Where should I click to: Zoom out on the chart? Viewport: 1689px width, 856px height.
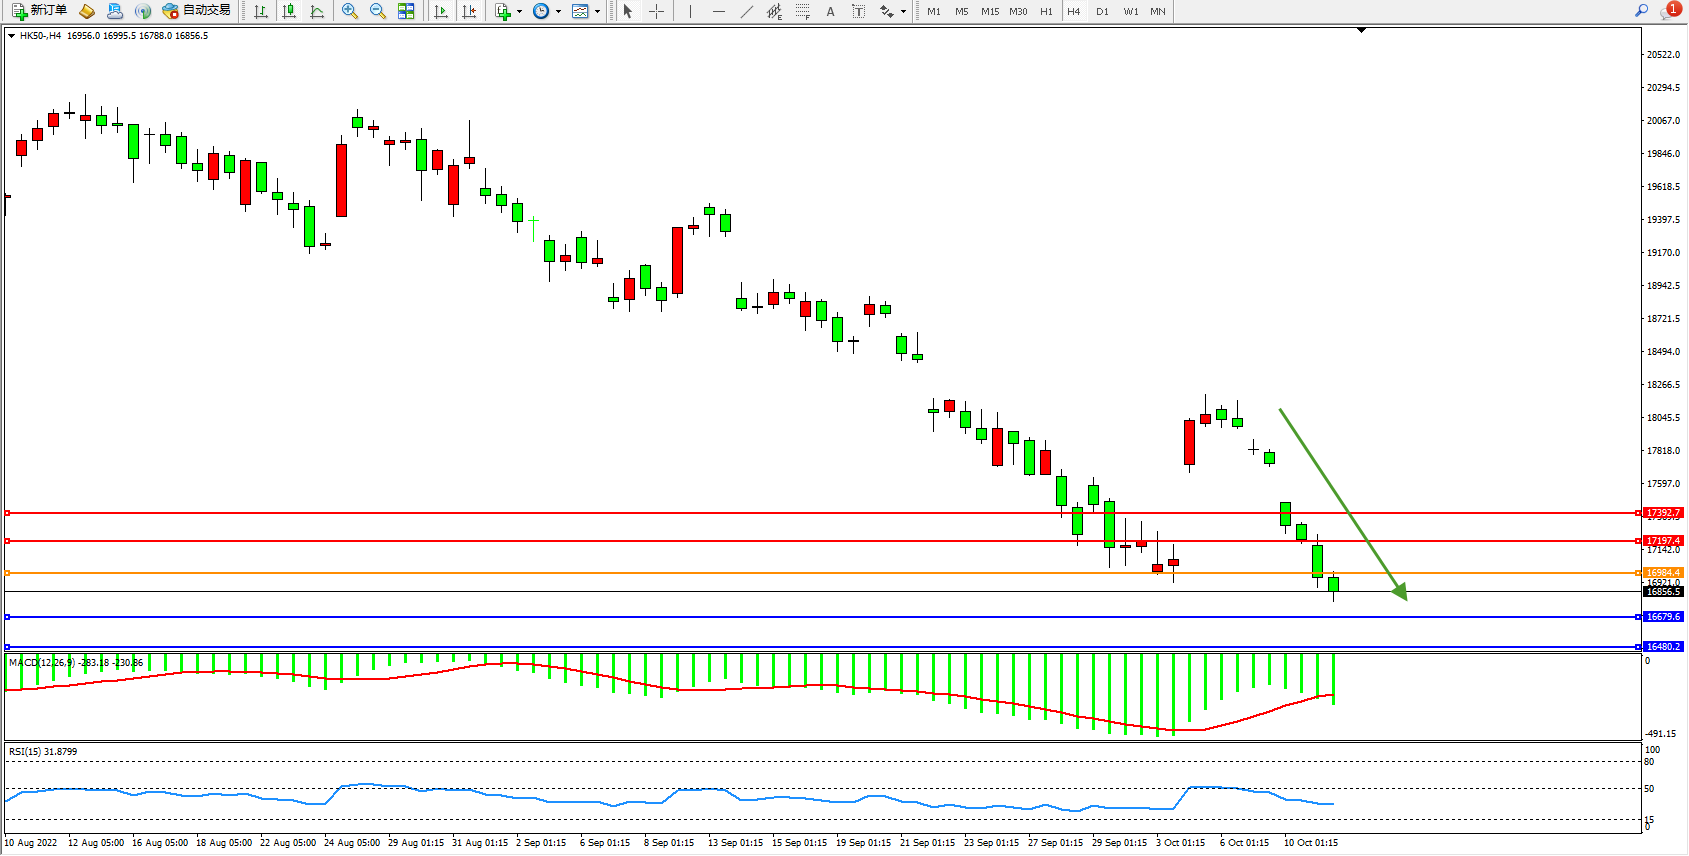378,11
